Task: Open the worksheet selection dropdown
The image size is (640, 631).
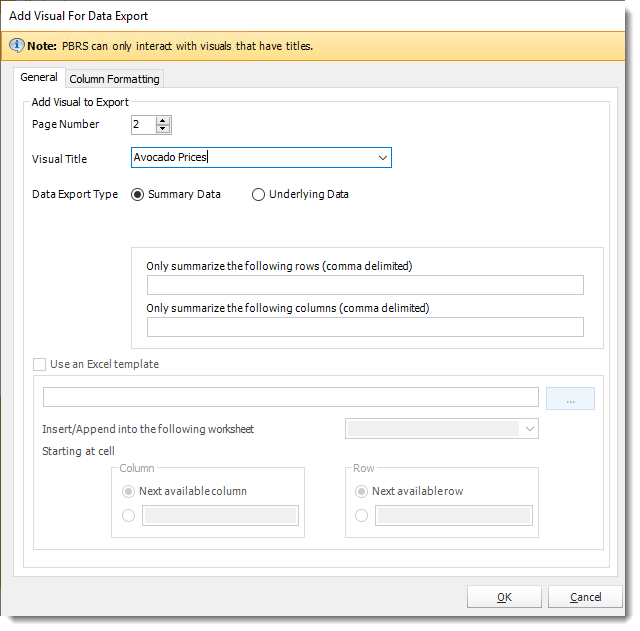Action: point(442,429)
